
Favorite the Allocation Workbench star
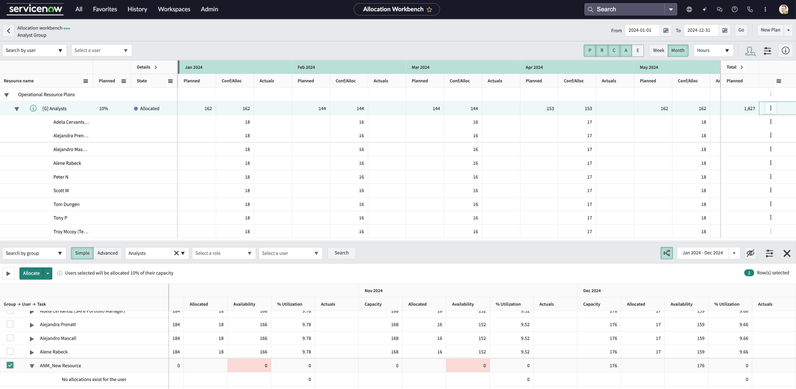coord(429,9)
